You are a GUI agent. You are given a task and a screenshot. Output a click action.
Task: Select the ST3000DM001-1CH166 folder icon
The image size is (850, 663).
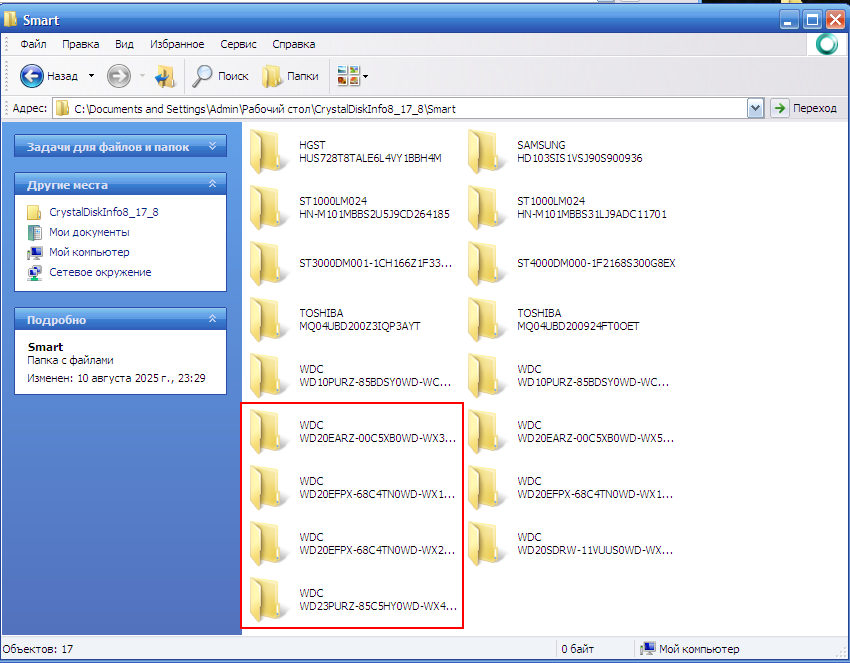pos(267,263)
